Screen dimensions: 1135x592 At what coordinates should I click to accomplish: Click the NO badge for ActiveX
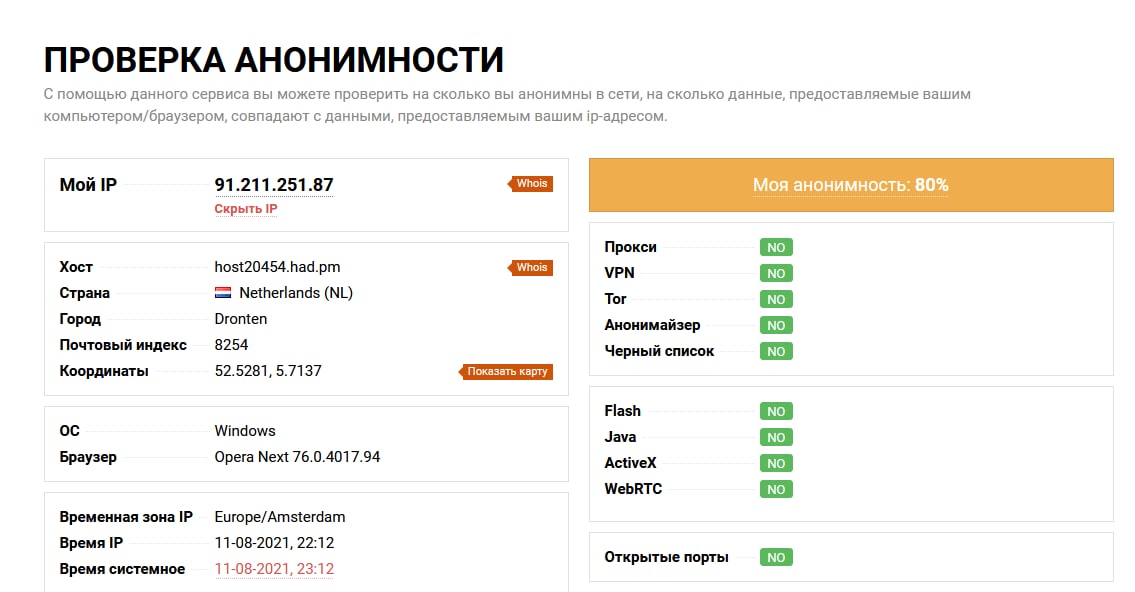click(776, 463)
